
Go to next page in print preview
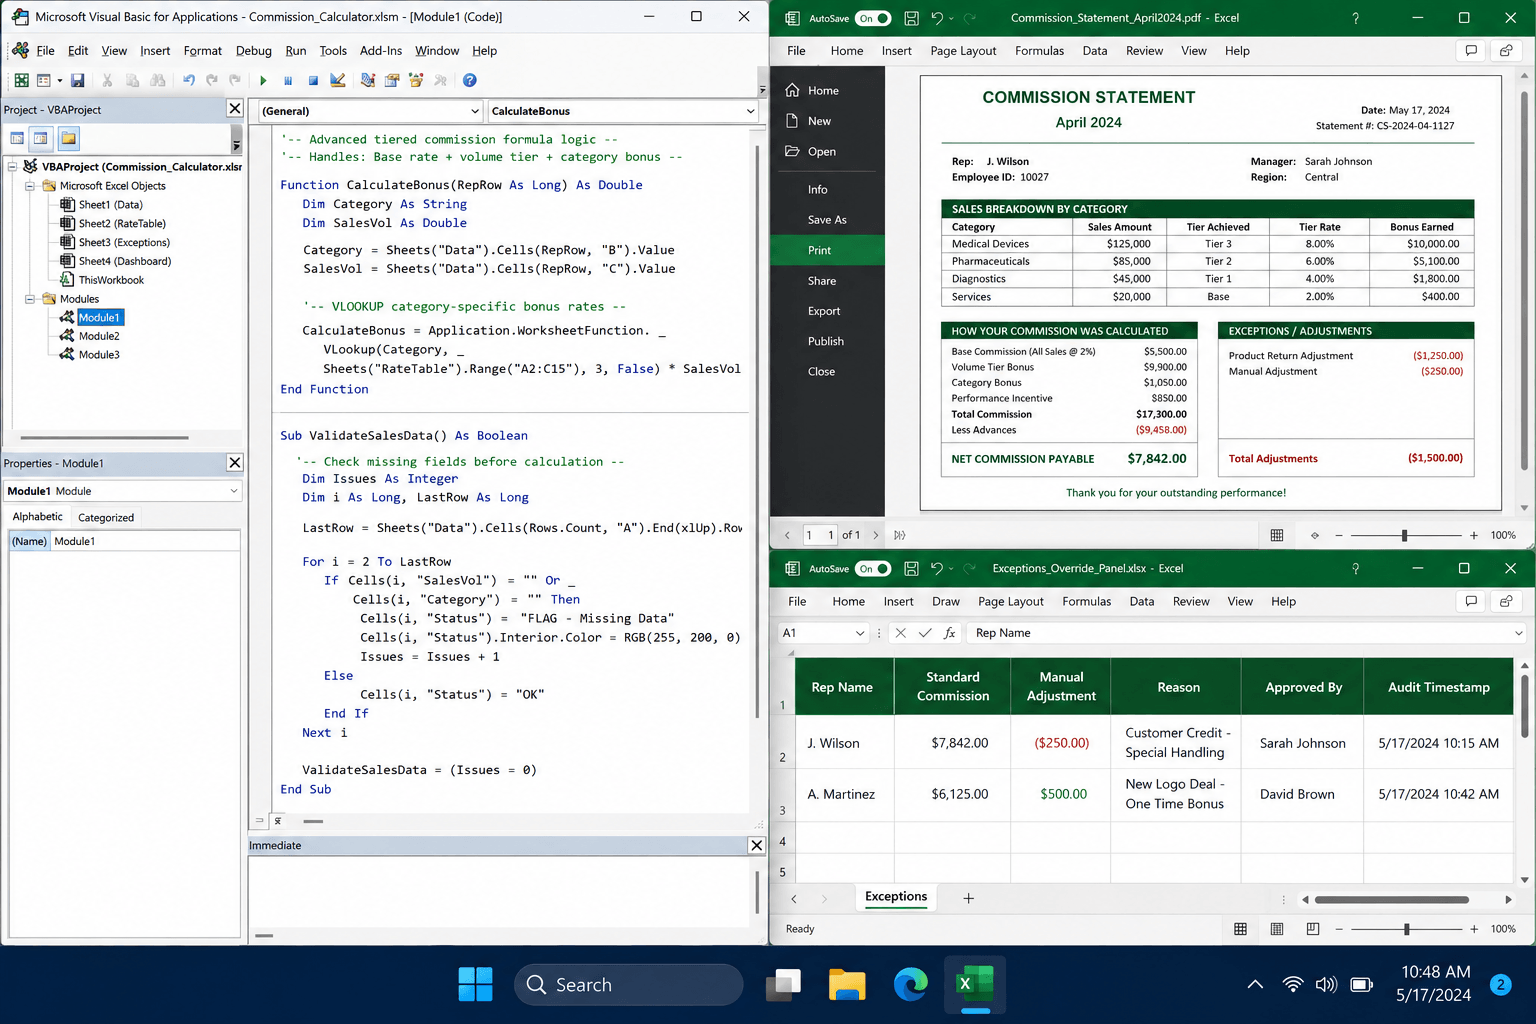[876, 535]
